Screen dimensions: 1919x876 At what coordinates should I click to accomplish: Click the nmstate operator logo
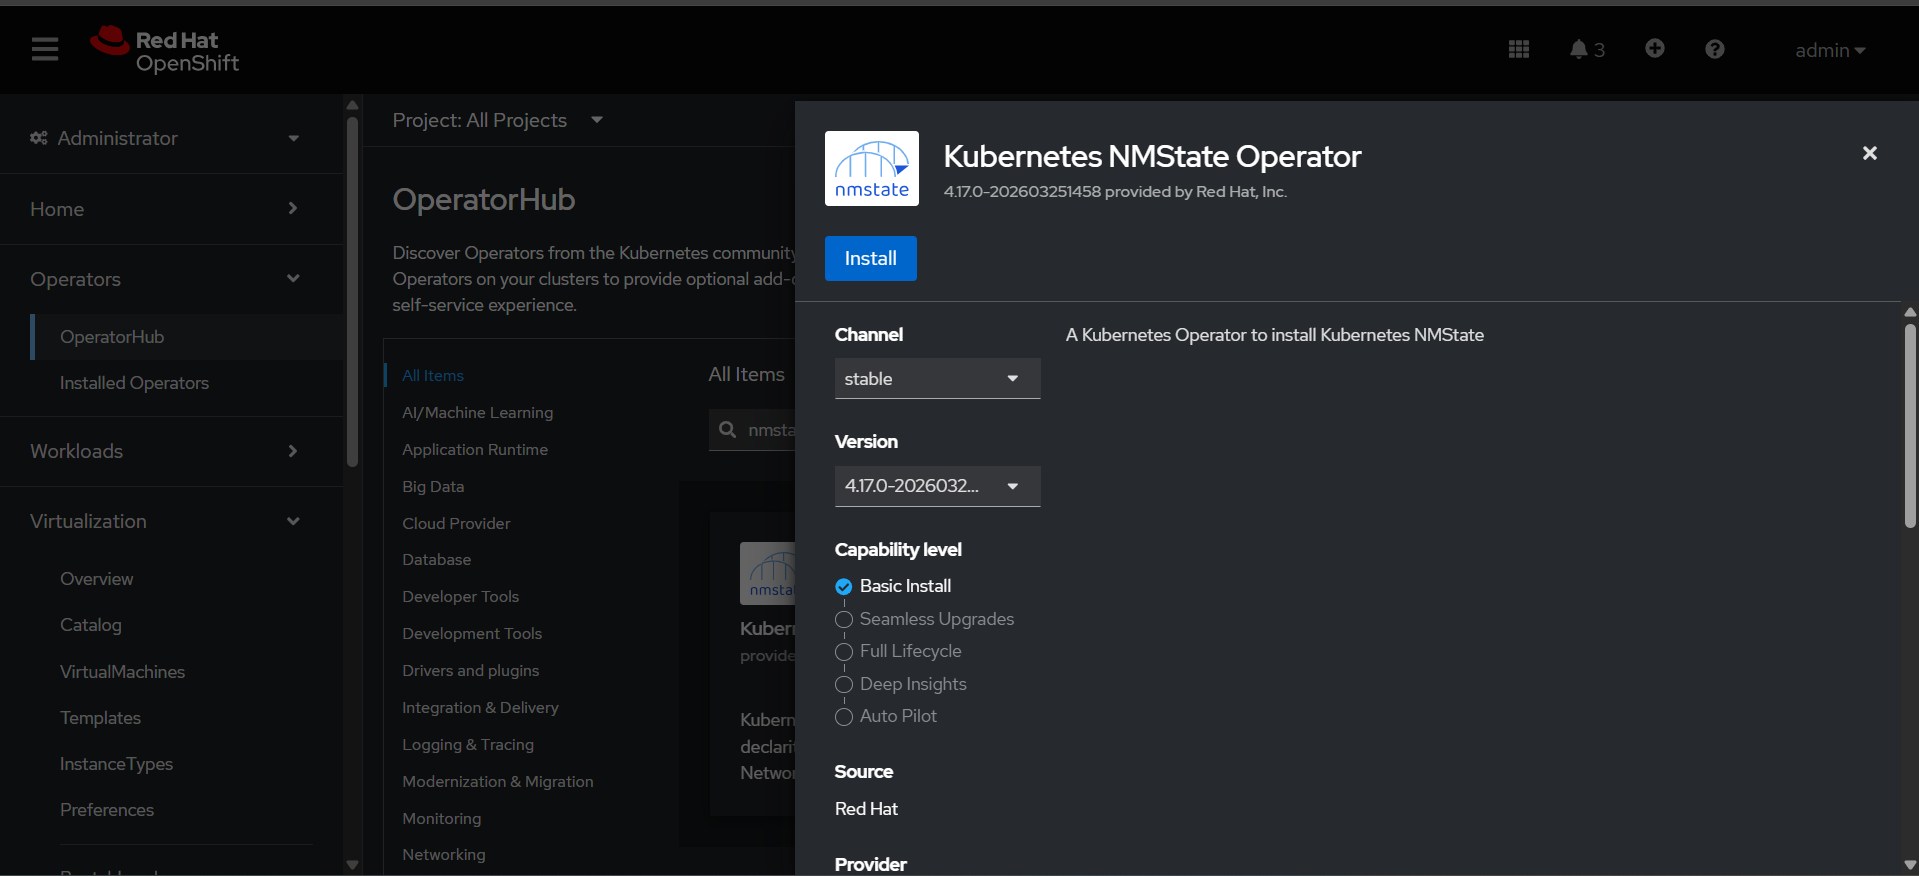[871, 168]
